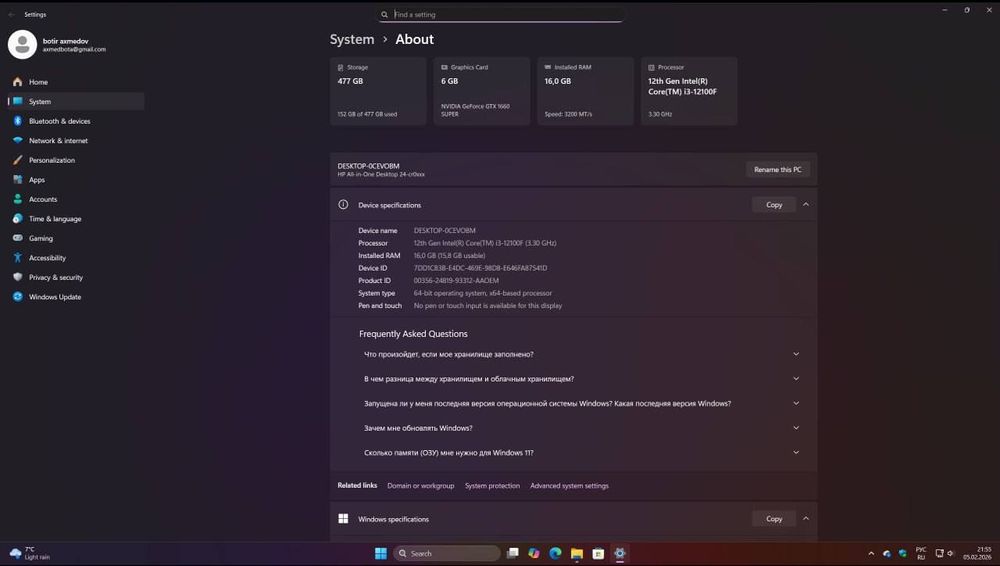Open File Explorer from the taskbar
Screen dimensions: 1000x566
(x=577, y=553)
